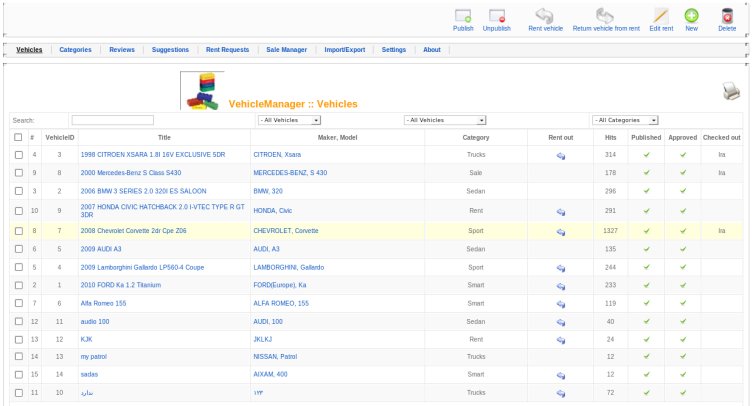
Task: Click the NISSAN, Patrol maker link
Action: (275, 357)
